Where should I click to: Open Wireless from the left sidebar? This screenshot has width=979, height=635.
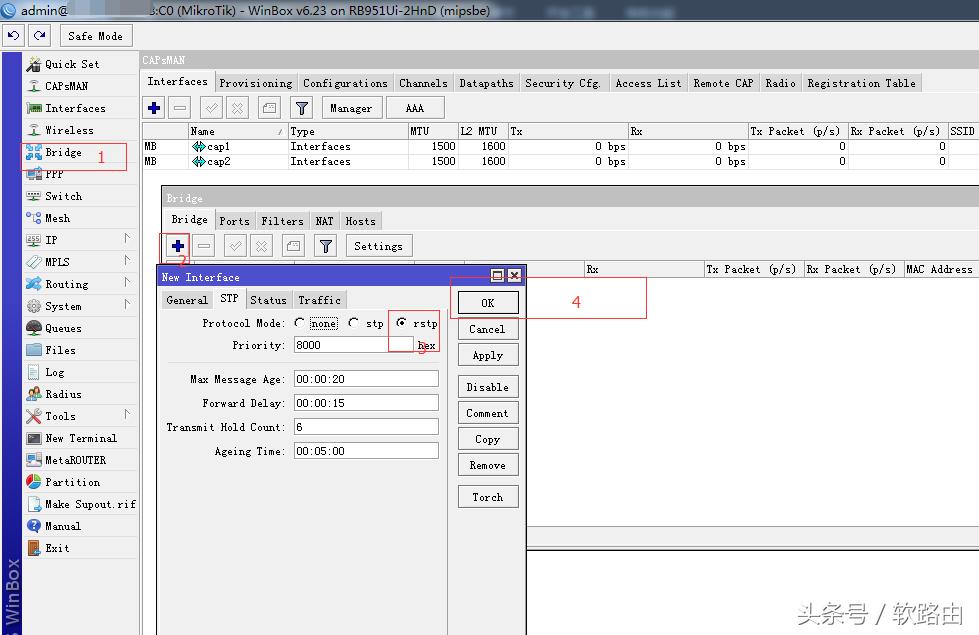point(68,130)
